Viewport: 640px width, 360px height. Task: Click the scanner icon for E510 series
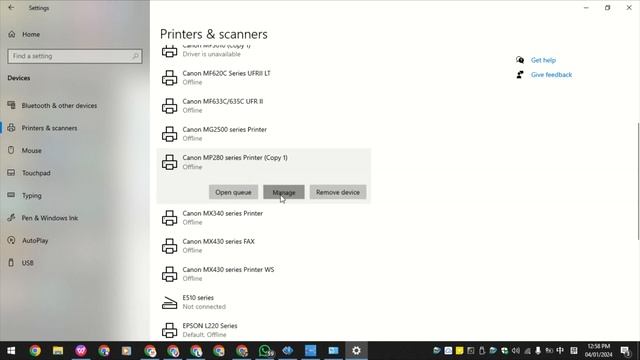click(169, 302)
